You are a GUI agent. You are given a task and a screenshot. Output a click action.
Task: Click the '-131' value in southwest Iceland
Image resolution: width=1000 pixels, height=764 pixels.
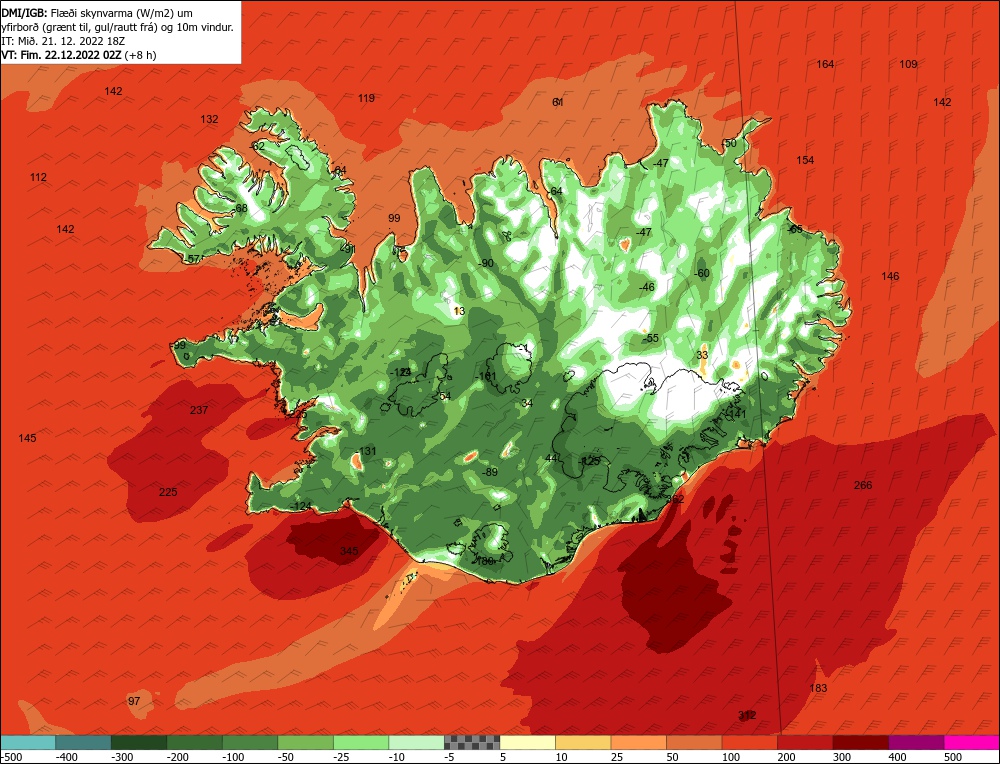tap(366, 451)
